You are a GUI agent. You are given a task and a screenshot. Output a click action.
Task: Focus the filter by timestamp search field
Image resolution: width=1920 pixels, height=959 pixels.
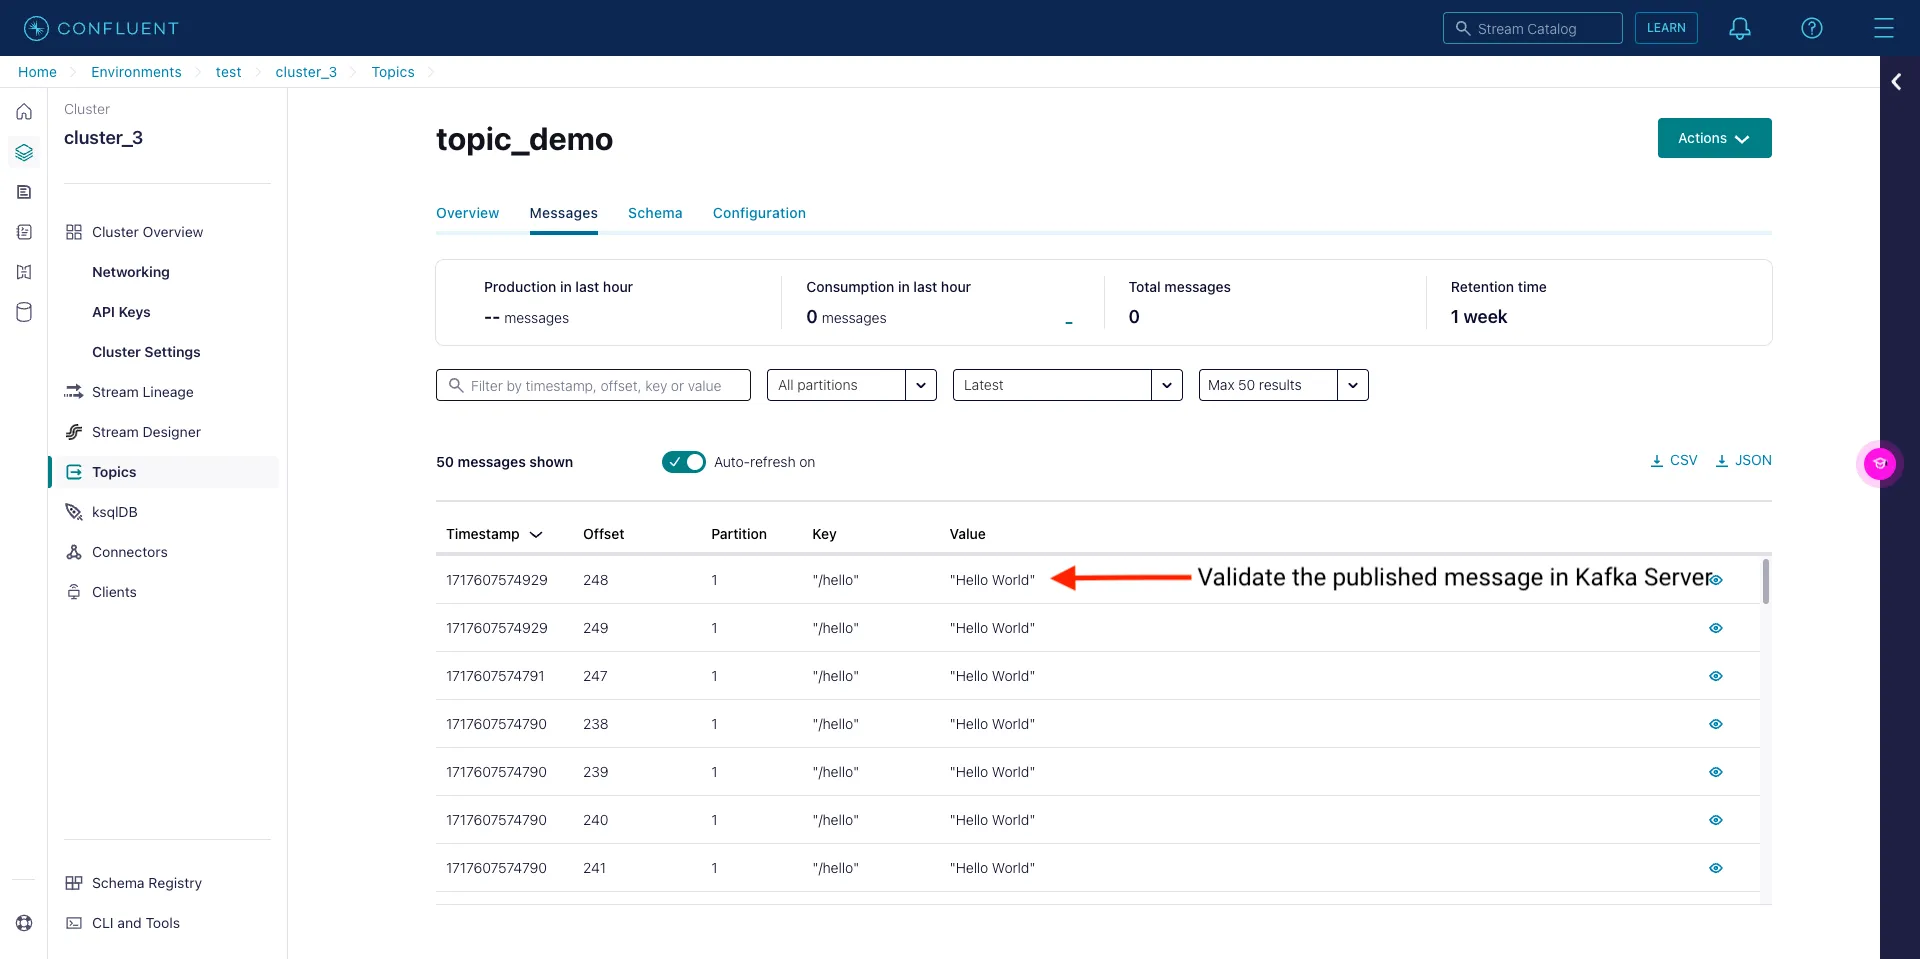(593, 385)
